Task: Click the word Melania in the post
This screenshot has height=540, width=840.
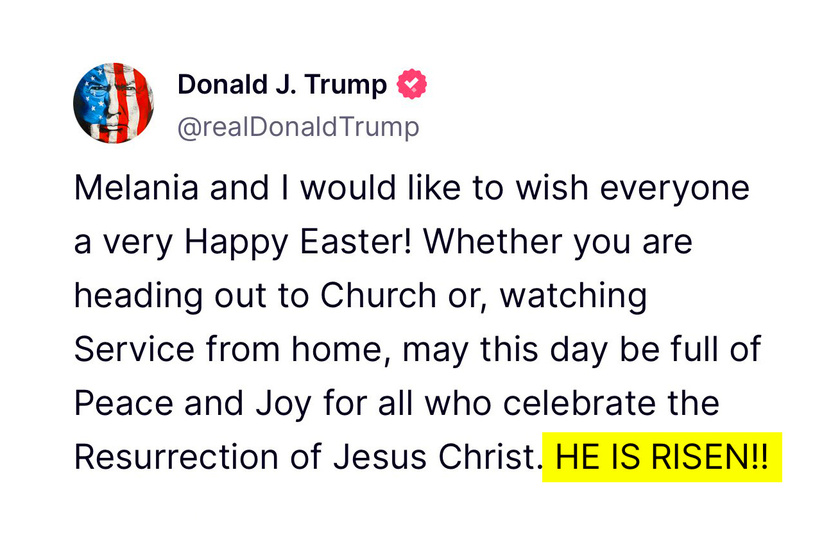Action: 136,188
